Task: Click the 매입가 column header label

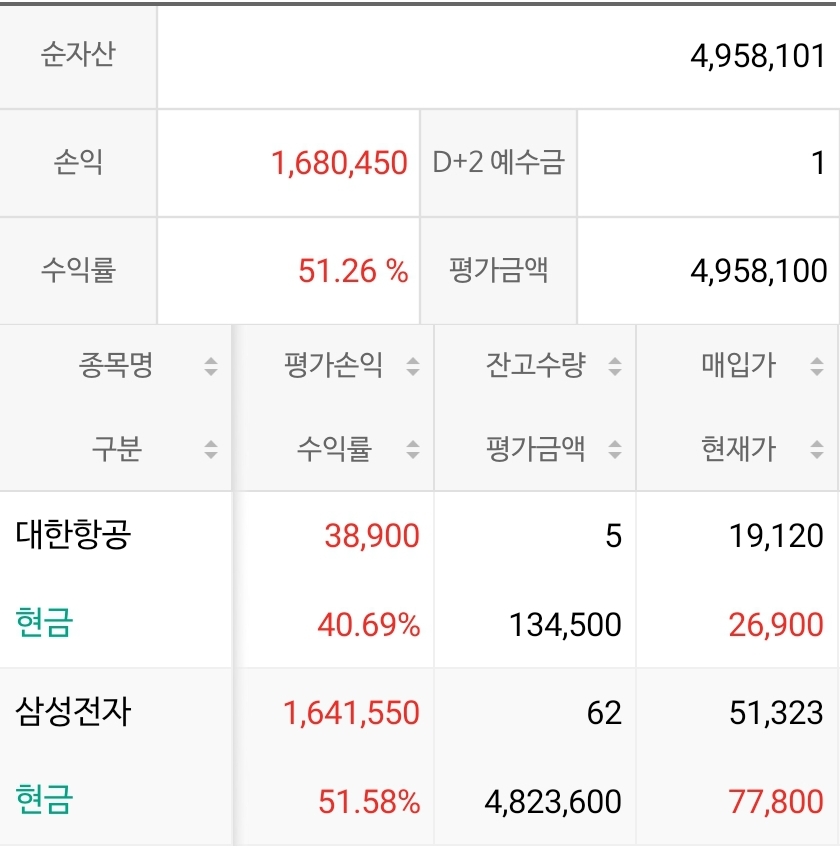Action: click(x=738, y=366)
